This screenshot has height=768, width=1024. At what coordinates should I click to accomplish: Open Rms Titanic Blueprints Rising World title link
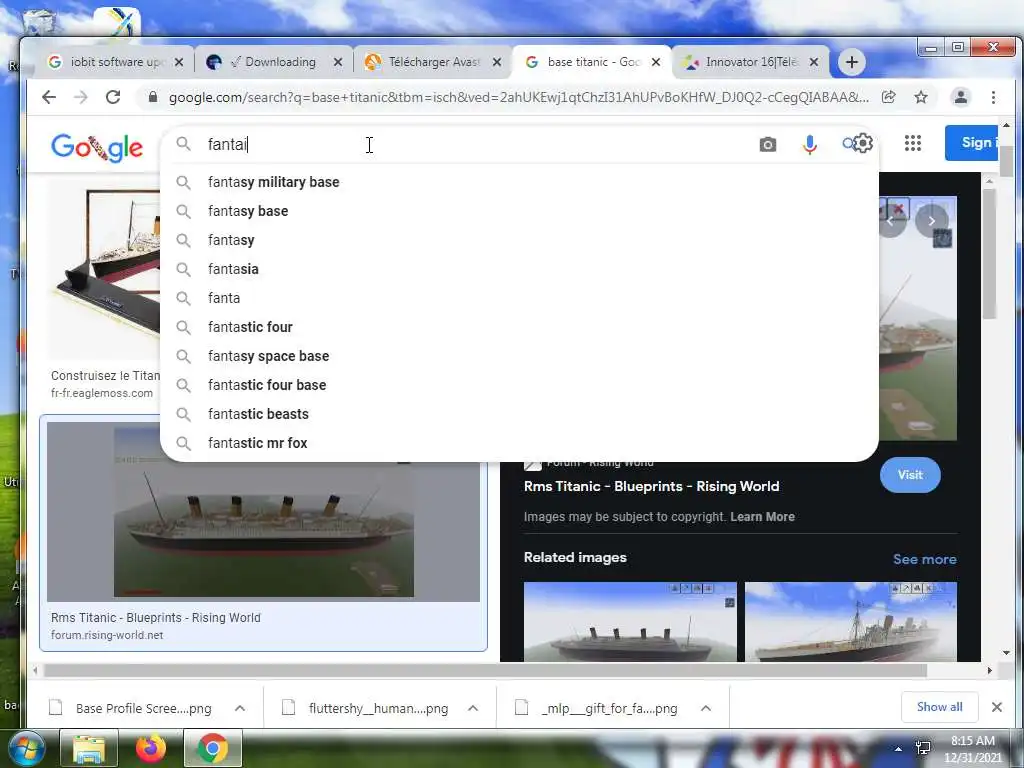tap(651, 487)
